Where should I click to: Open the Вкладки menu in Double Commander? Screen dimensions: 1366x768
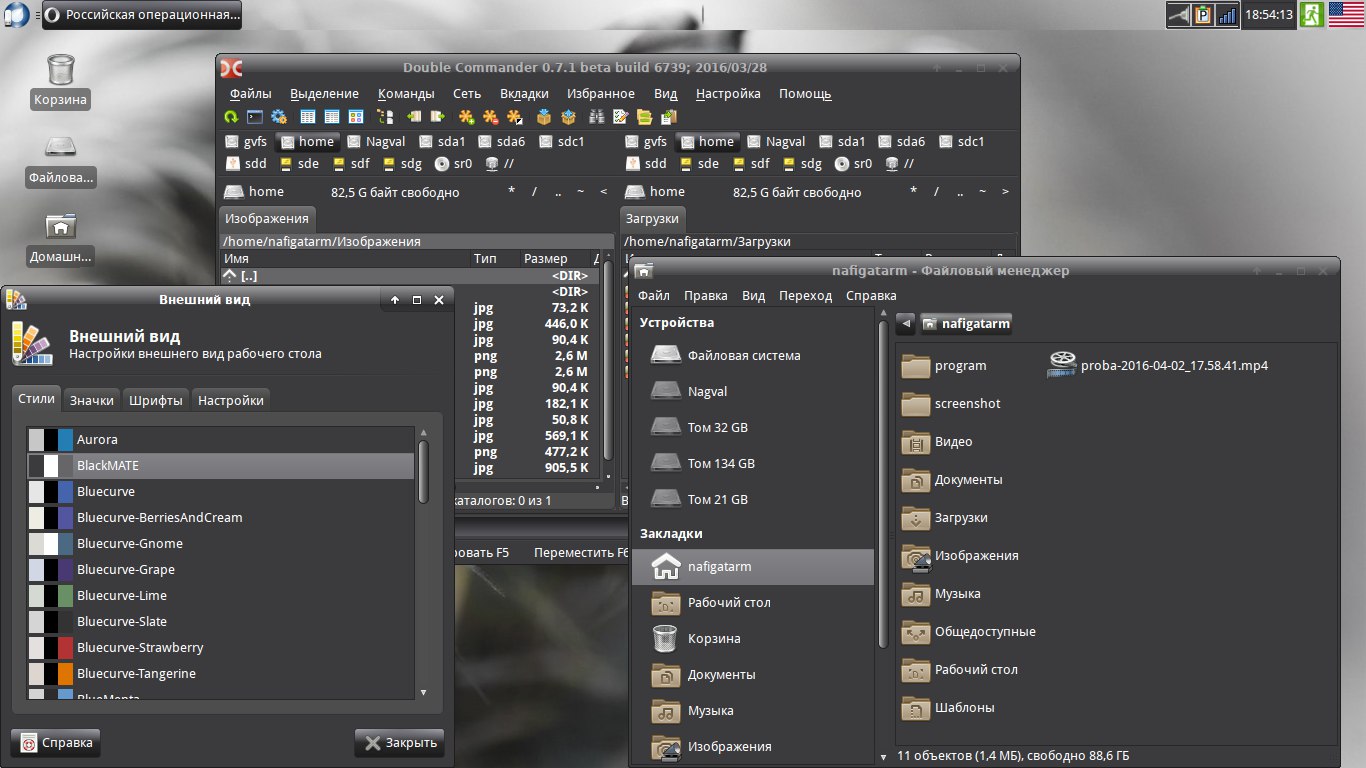click(x=524, y=94)
